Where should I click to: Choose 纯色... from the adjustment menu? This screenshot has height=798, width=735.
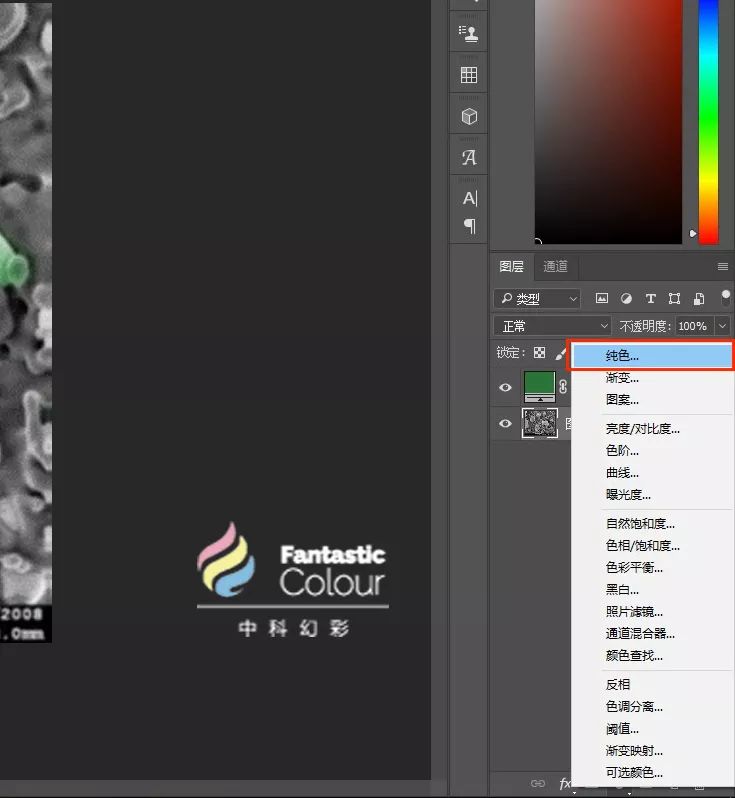point(622,355)
